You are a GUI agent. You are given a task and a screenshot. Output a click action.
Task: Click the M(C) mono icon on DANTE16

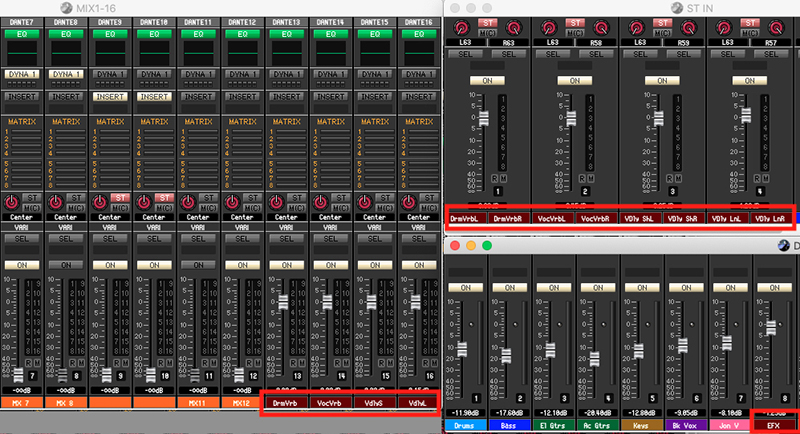point(427,206)
